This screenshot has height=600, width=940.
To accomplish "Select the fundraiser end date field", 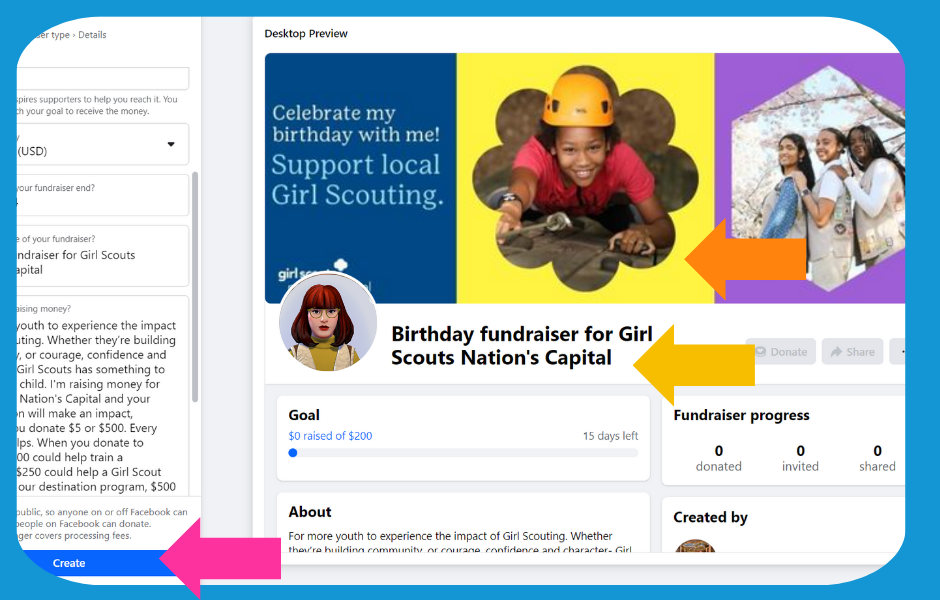I will click(x=100, y=195).
